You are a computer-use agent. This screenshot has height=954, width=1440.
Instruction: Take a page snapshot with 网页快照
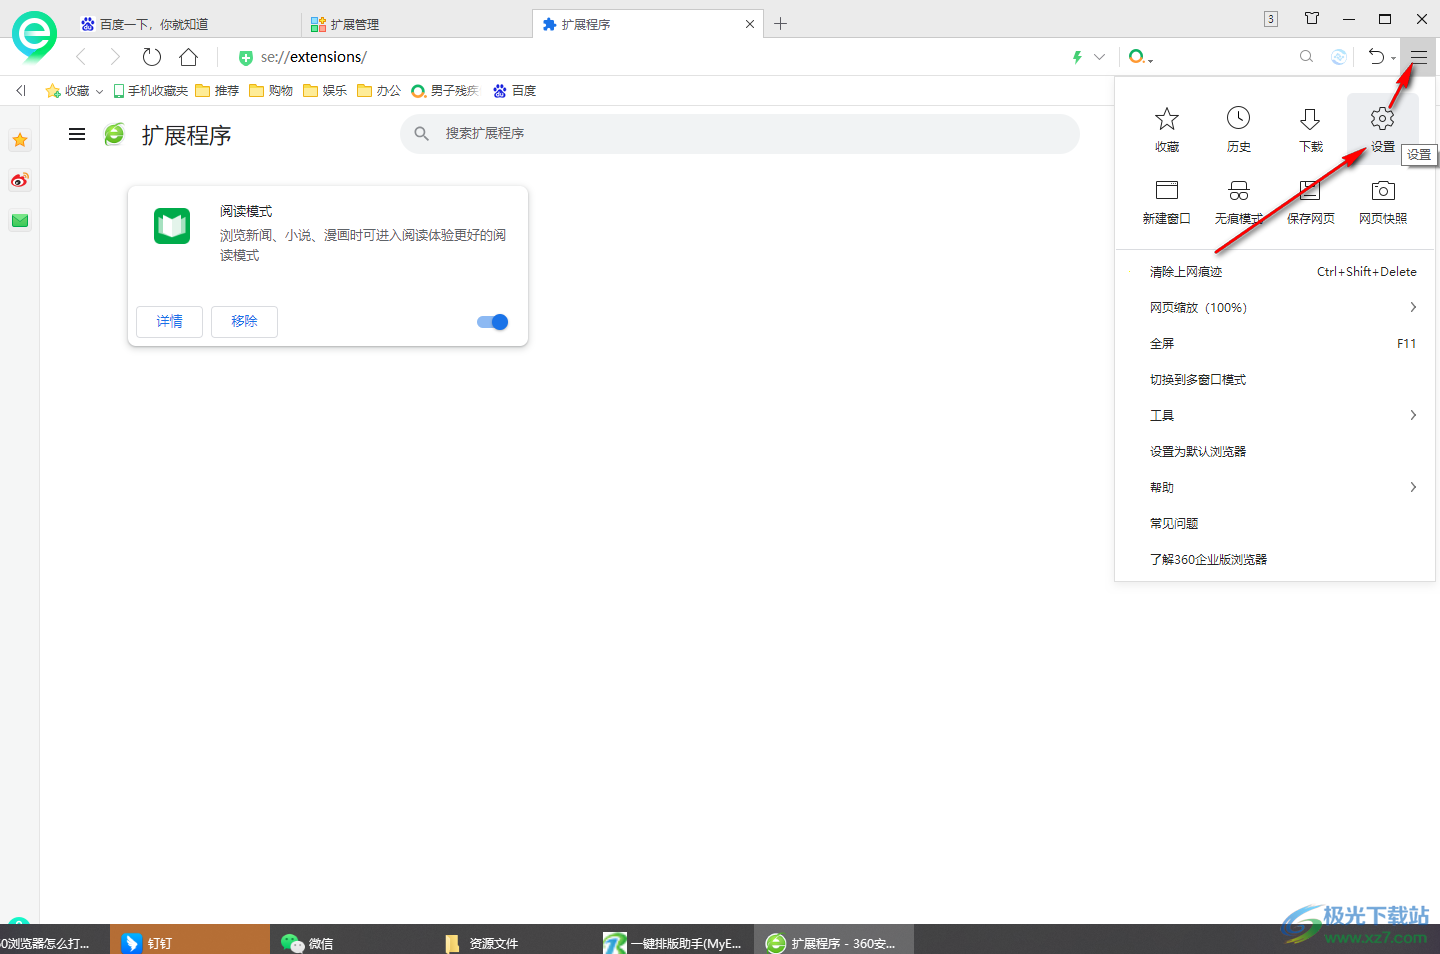(x=1382, y=201)
